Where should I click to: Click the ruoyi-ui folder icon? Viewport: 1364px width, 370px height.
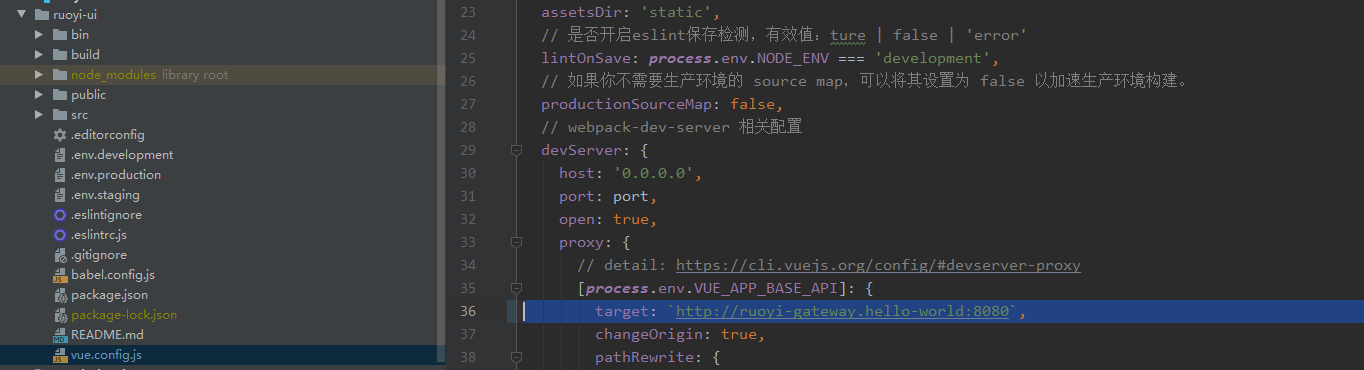coord(42,15)
